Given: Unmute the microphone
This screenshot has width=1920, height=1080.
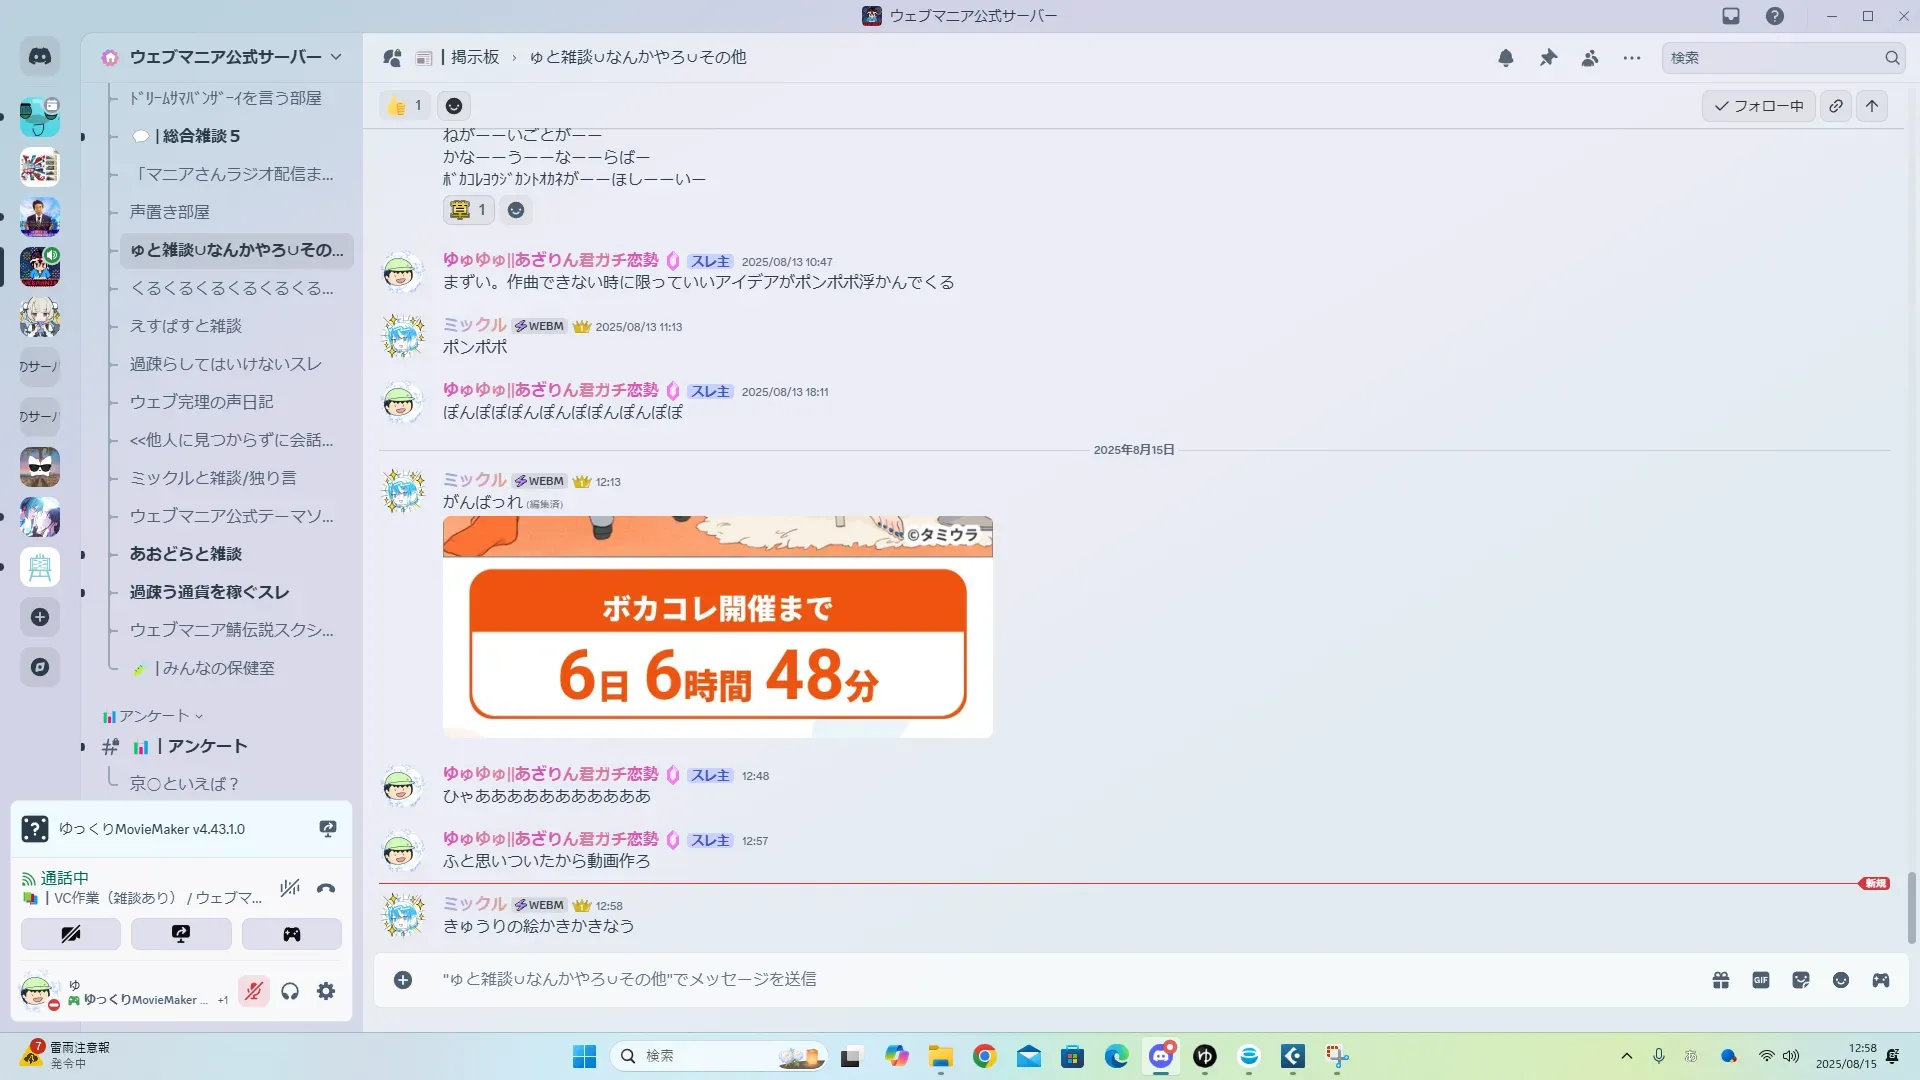Looking at the screenshot, I should point(254,991).
